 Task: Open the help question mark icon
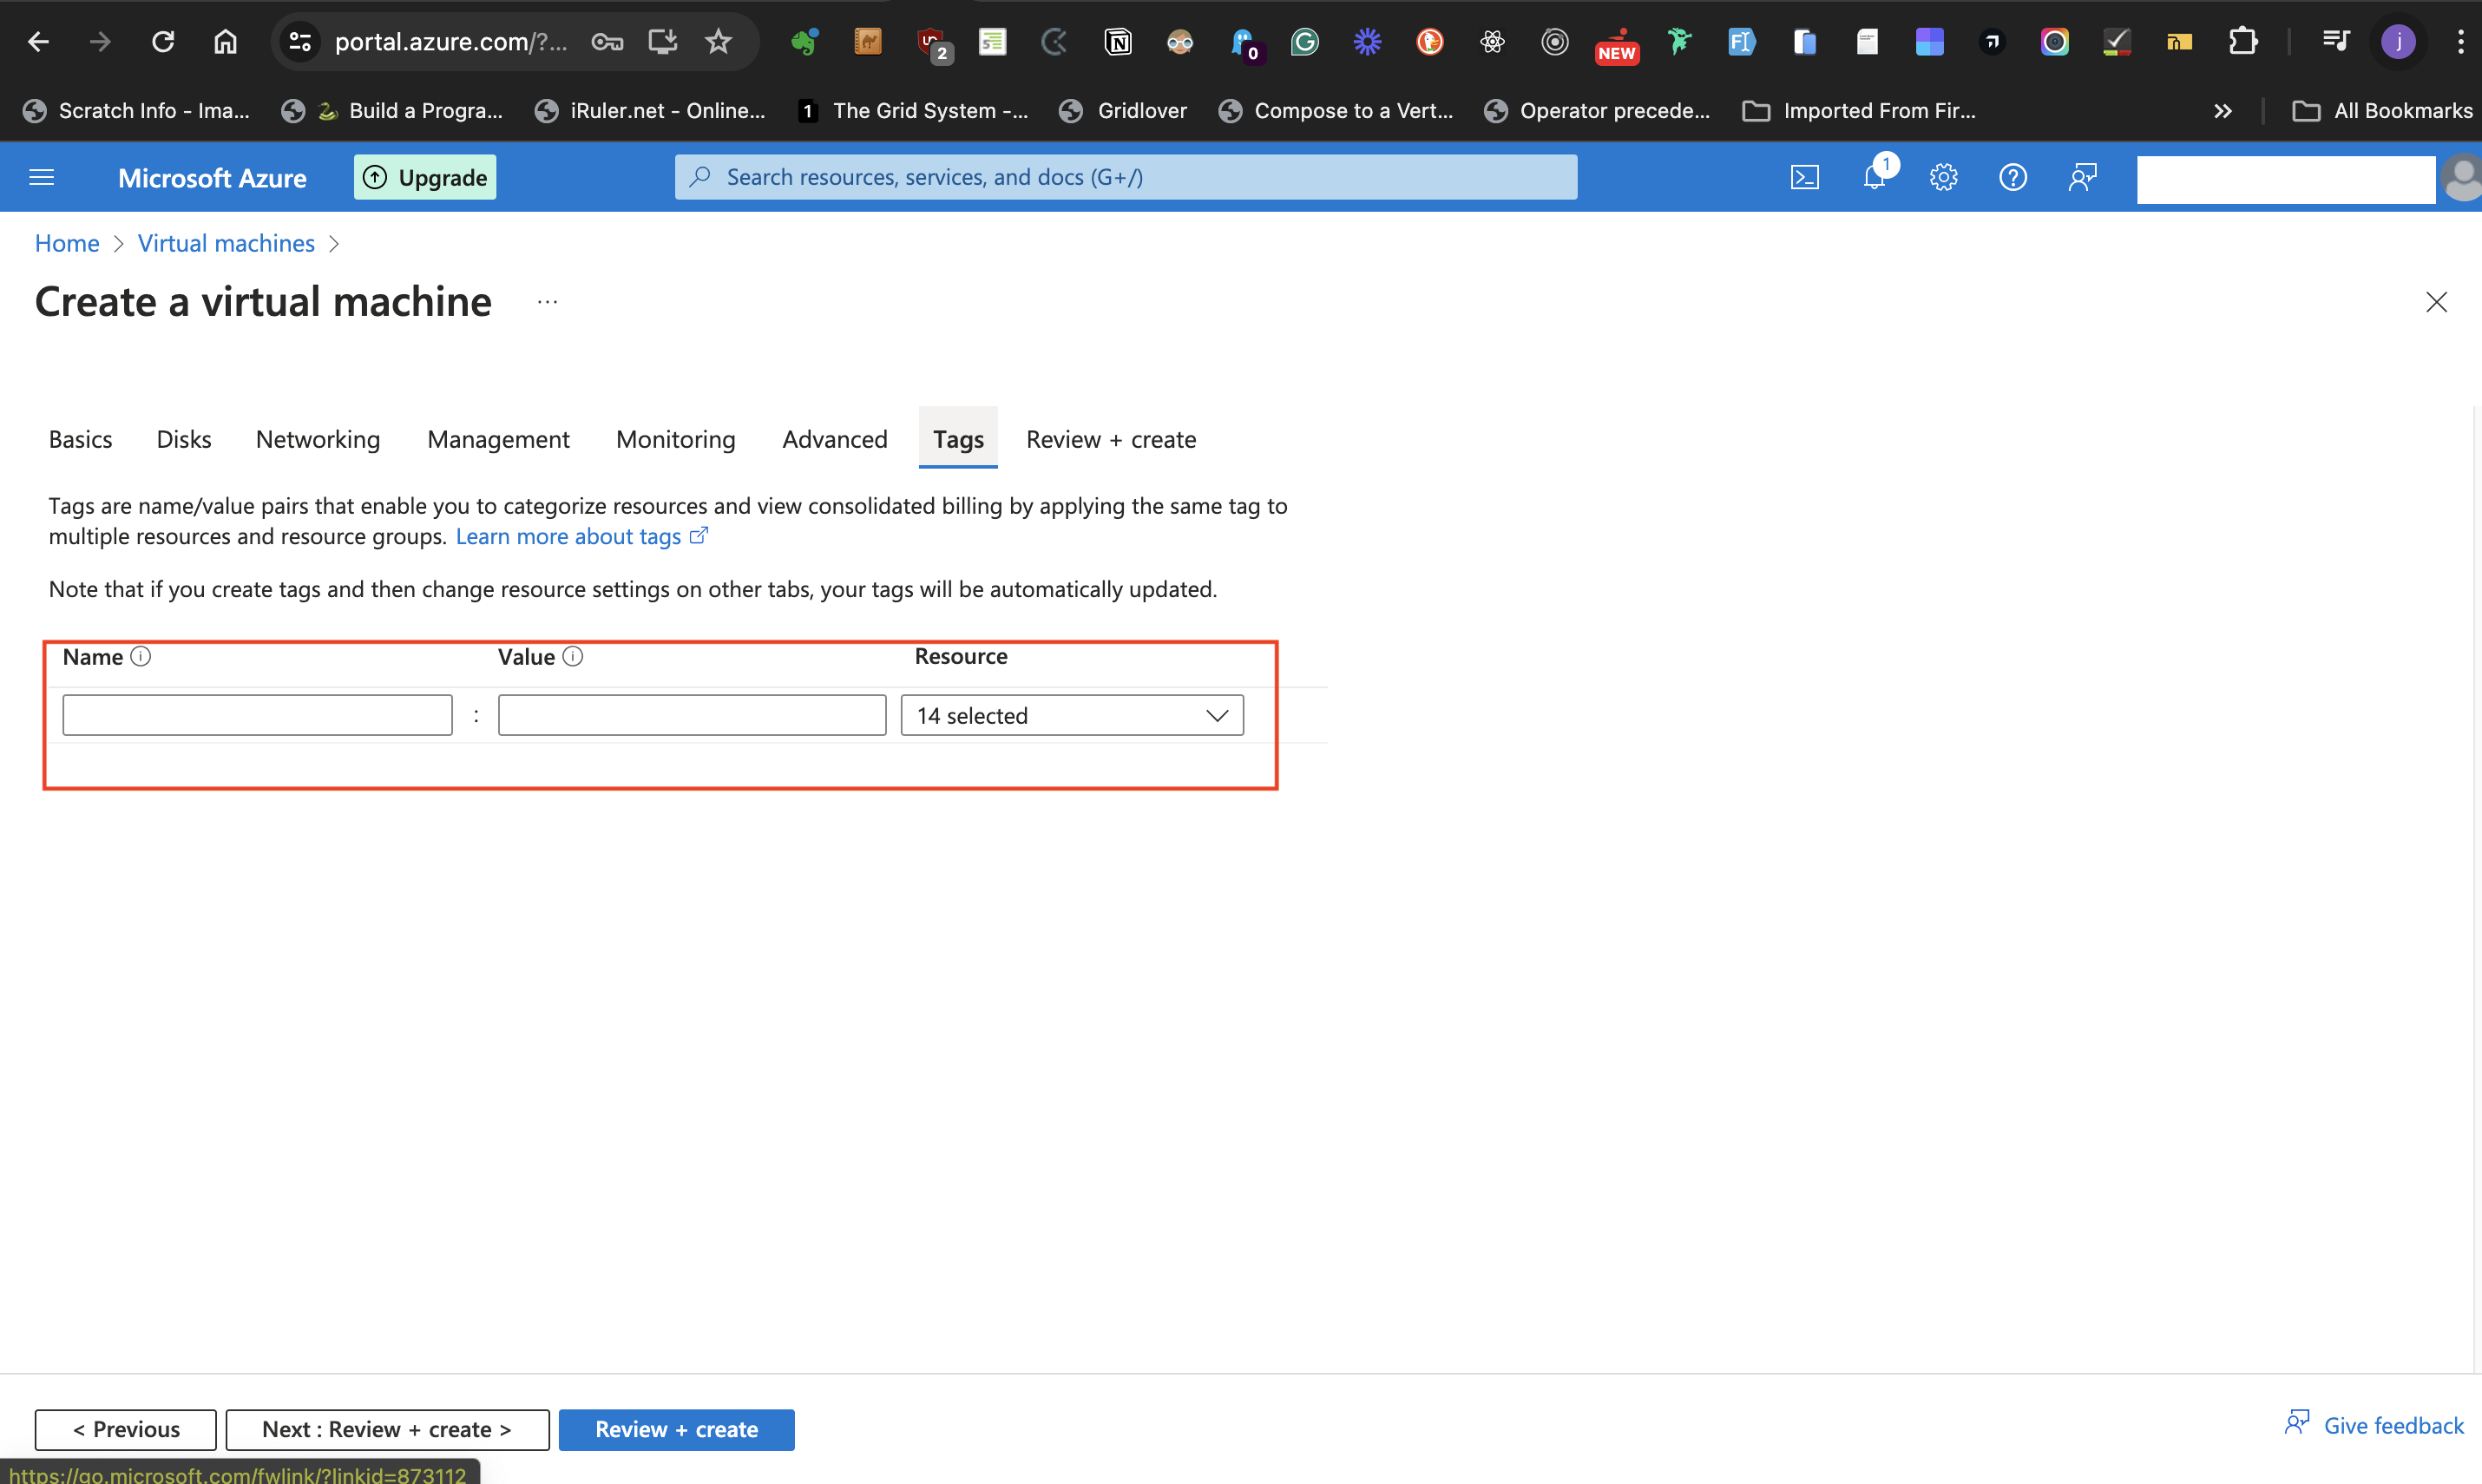[2012, 178]
